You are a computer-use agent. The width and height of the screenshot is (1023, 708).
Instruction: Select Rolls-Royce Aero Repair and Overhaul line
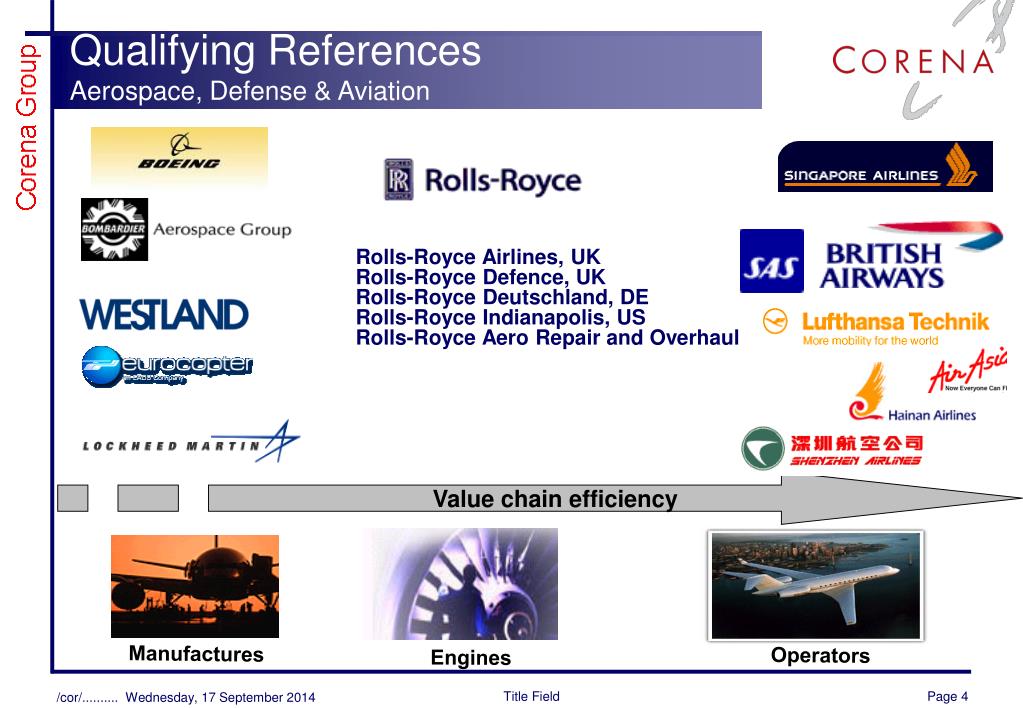547,338
